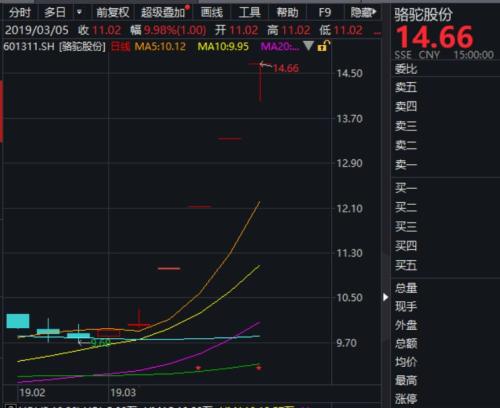This screenshot has height=408, width=500.
Task: Open the 工具 tools menu
Action: [x=250, y=13]
